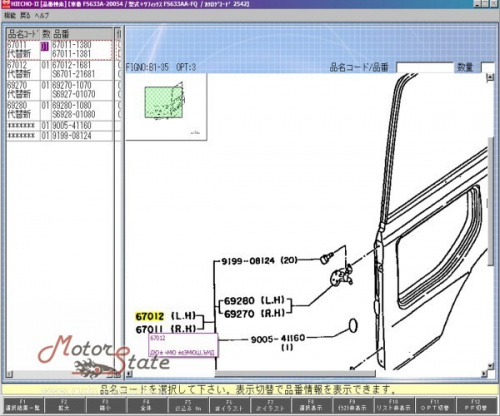
Task: Focus the 数量 quantity input field
Action: [x=488, y=68]
